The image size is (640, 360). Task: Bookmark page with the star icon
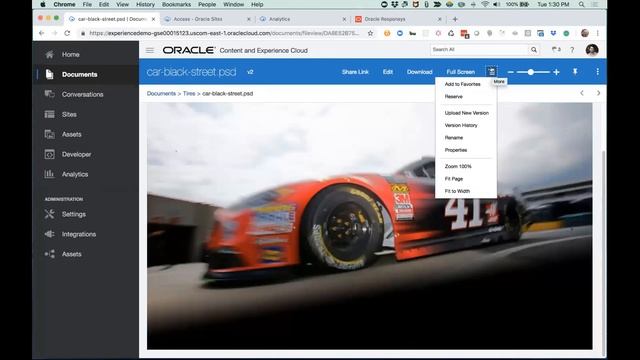tap(370, 33)
